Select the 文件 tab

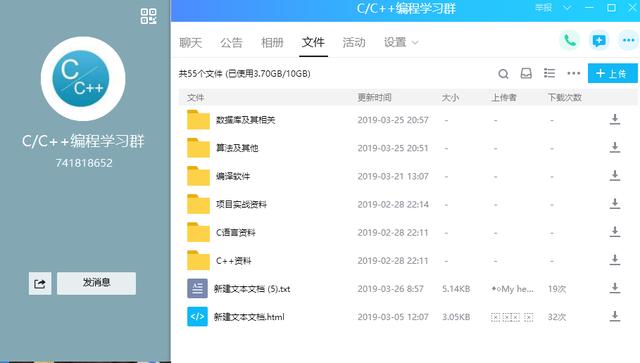pyautogui.click(x=313, y=42)
